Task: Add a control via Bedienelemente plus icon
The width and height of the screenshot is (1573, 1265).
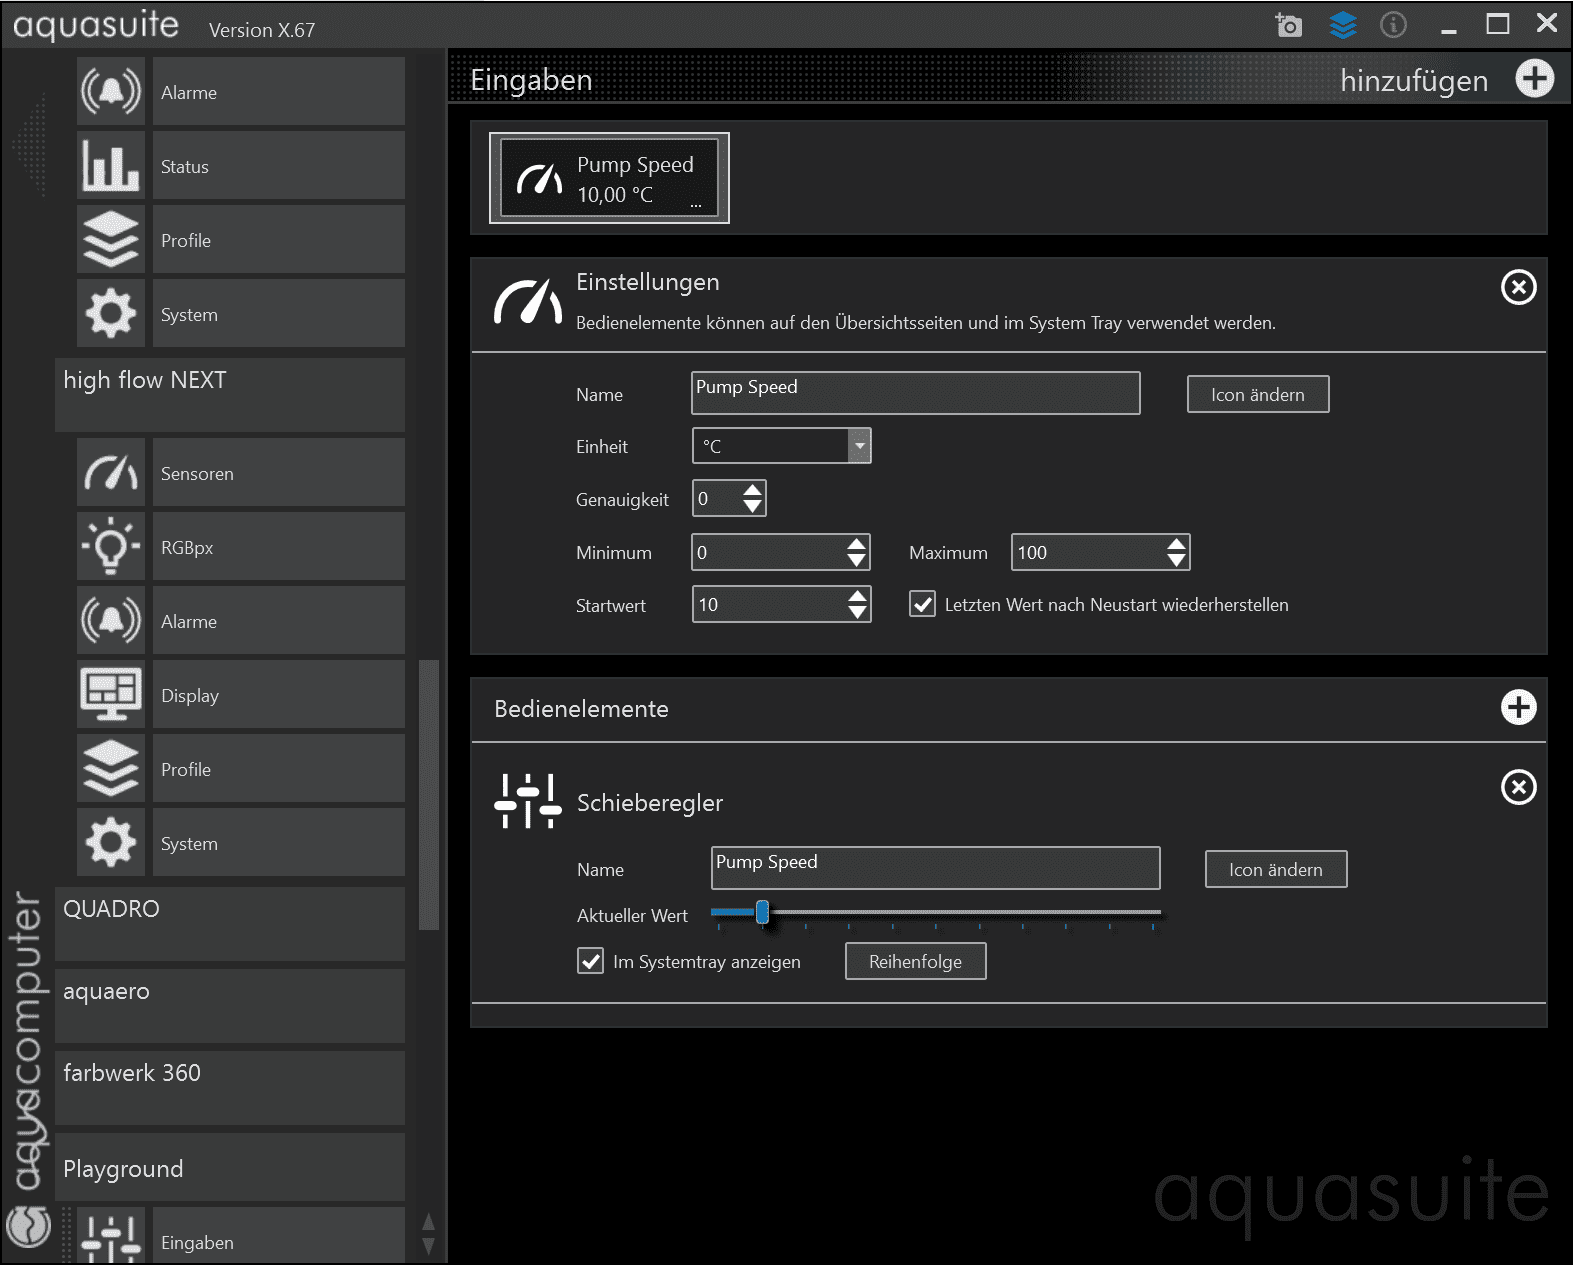Action: point(1518,708)
